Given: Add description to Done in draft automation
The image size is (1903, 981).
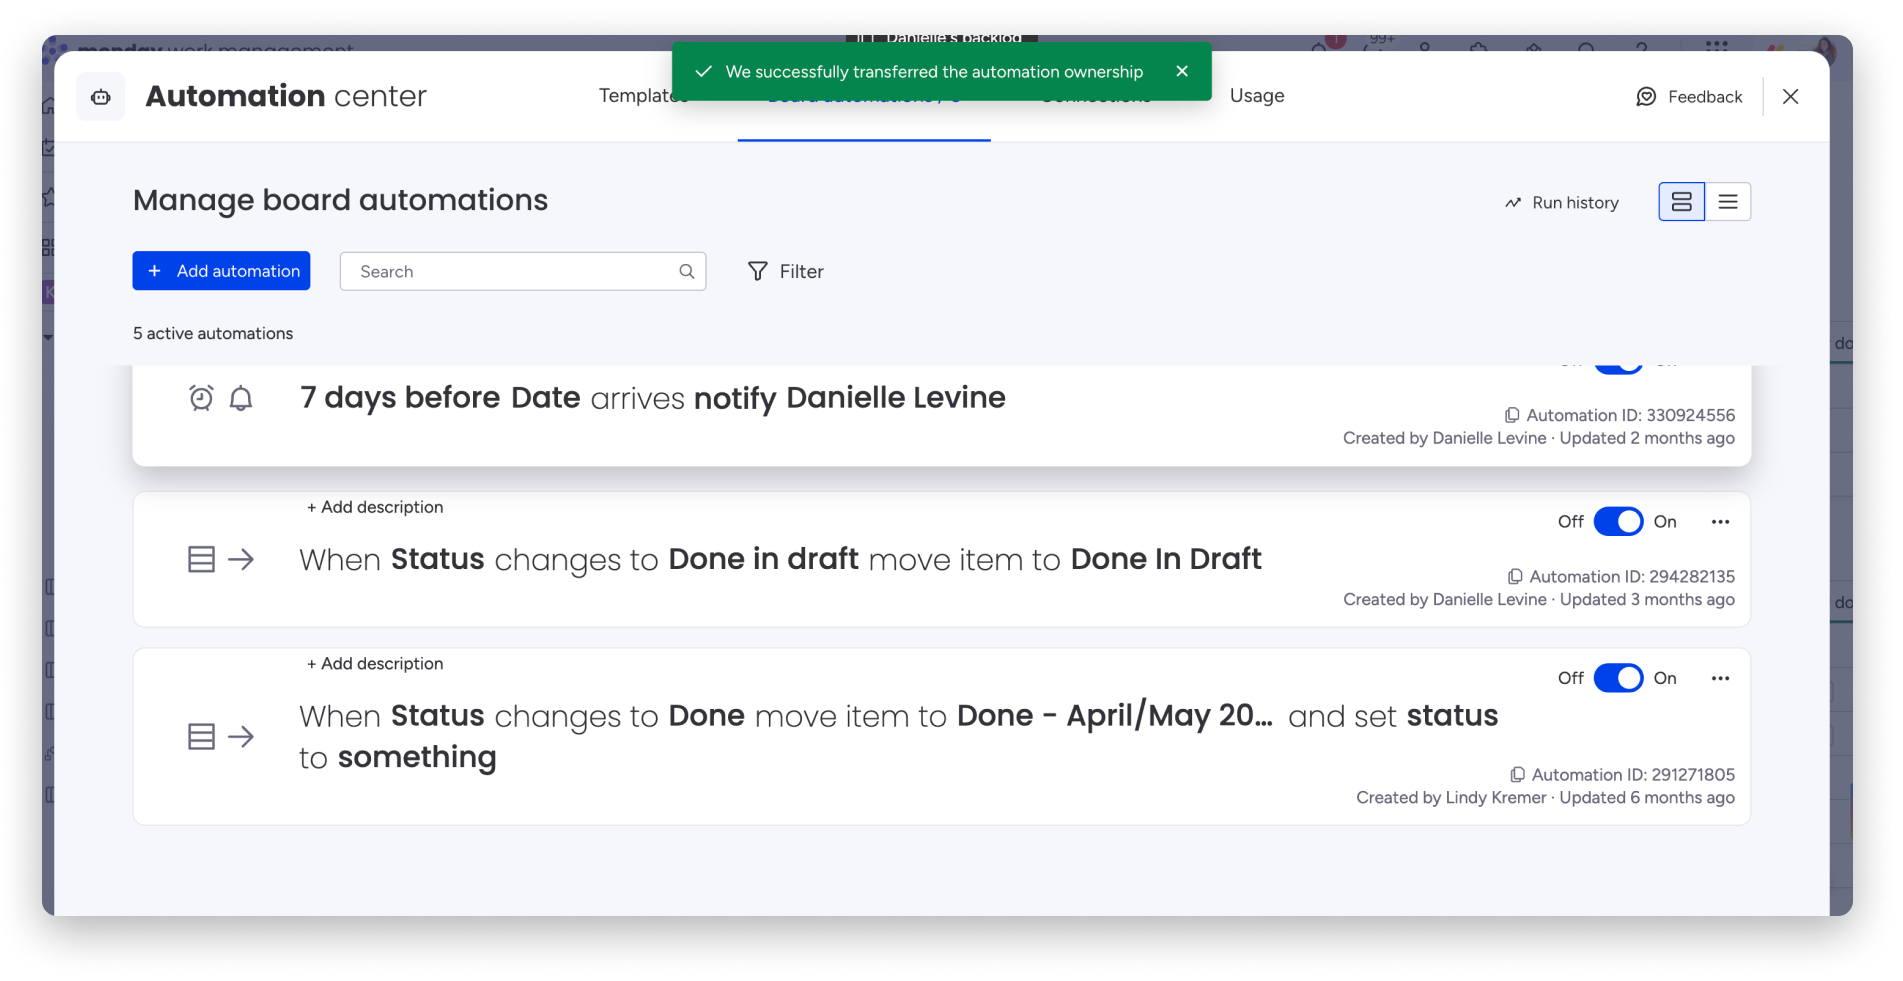Looking at the screenshot, I should click(x=375, y=507).
